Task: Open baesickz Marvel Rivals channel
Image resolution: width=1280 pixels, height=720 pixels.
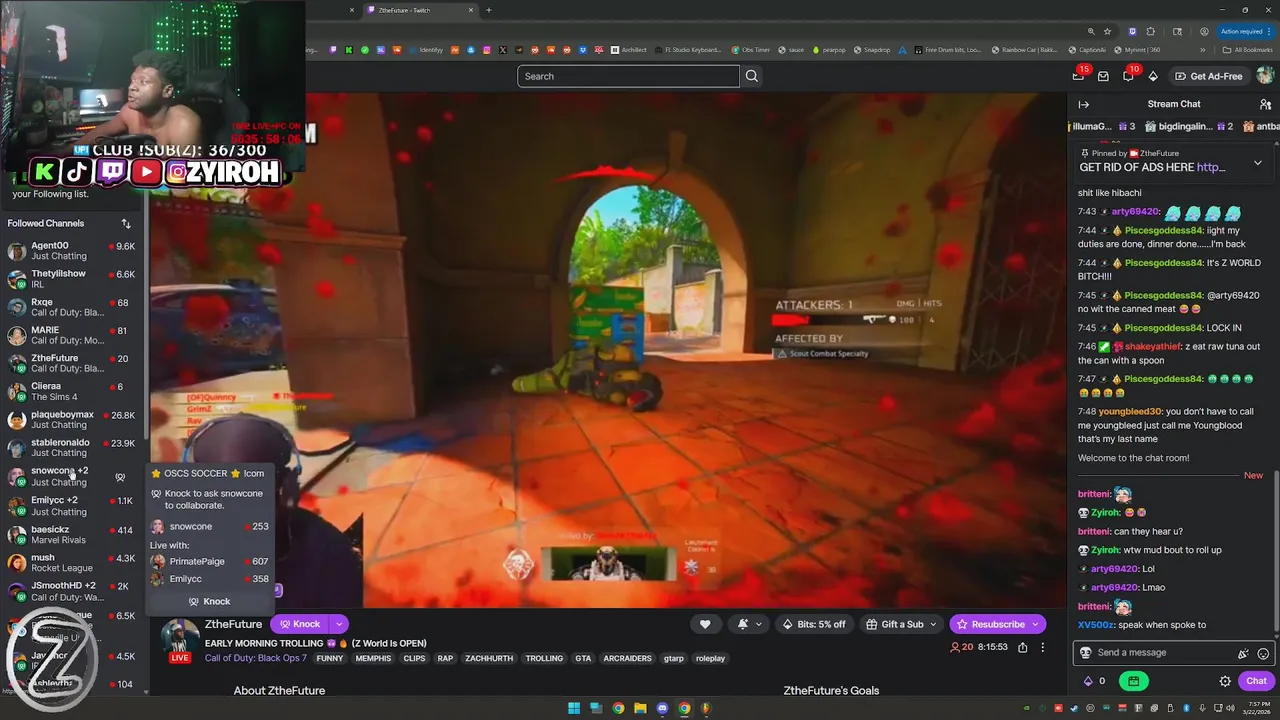Action: tap(72, 535)
